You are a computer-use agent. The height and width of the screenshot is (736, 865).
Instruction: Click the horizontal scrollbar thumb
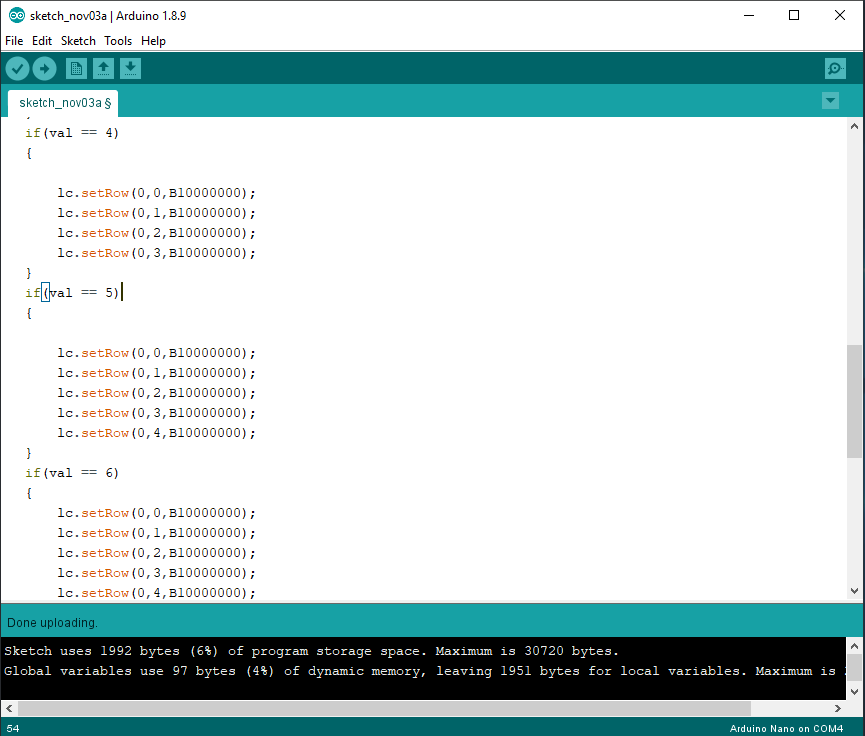(385, 708)
